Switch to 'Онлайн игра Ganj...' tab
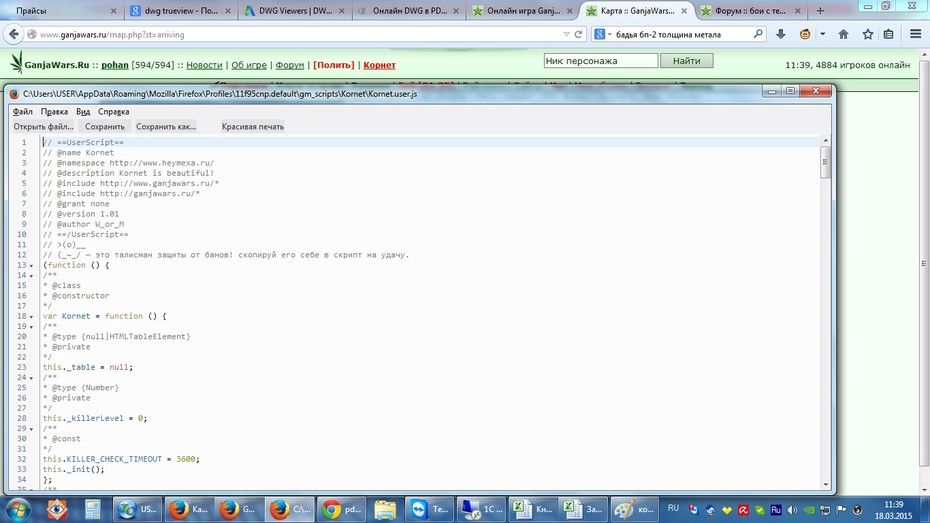 [523, 11]
